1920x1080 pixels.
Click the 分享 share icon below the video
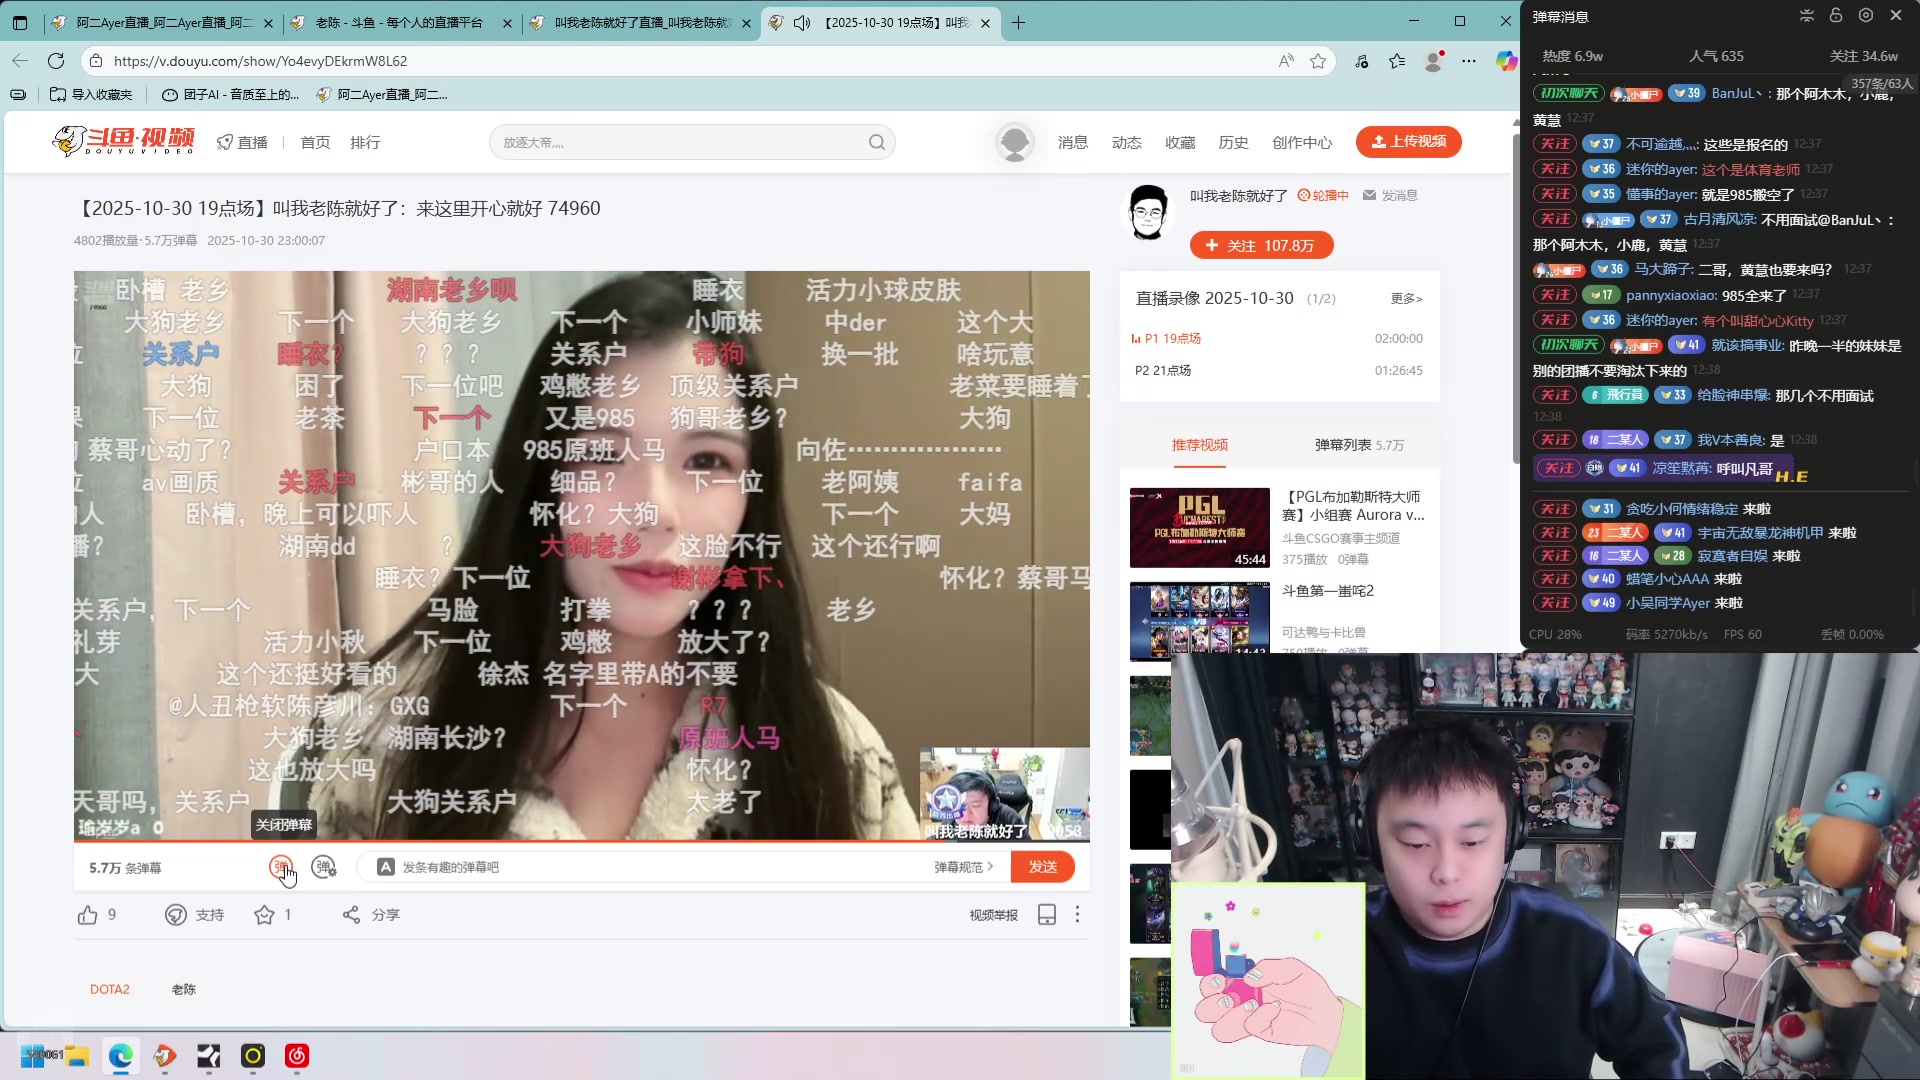pos(350,914)
